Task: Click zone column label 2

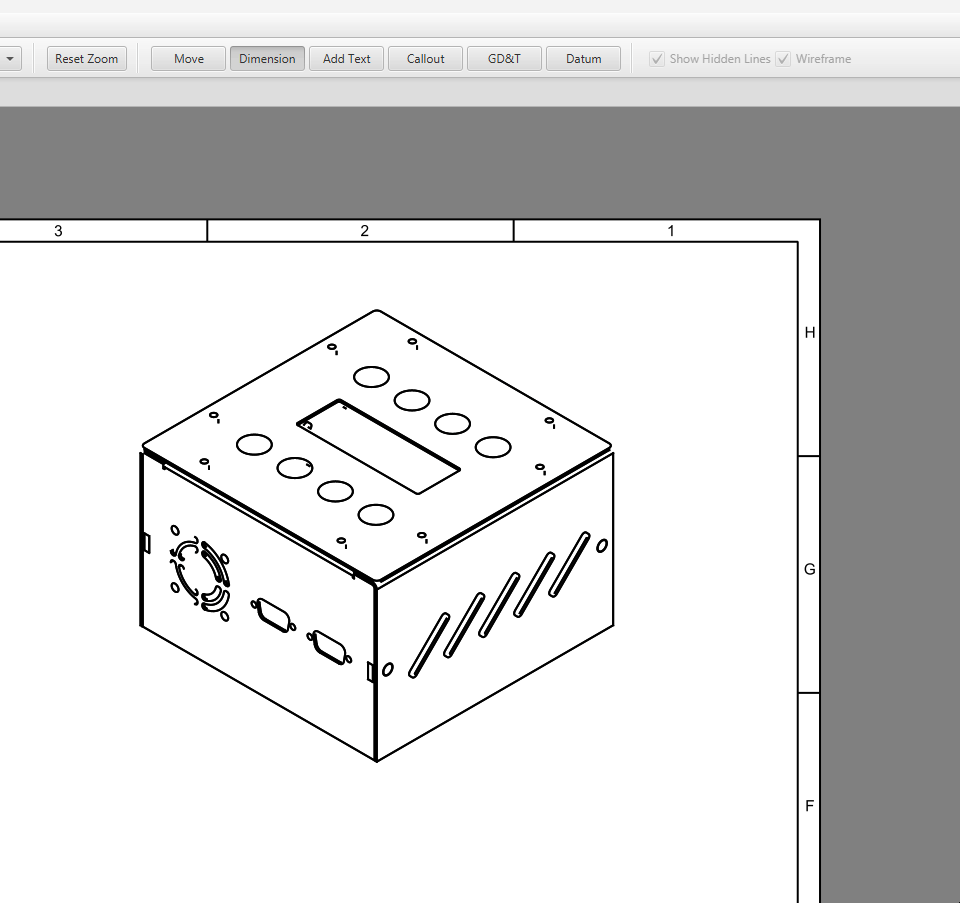Action: 364,231
